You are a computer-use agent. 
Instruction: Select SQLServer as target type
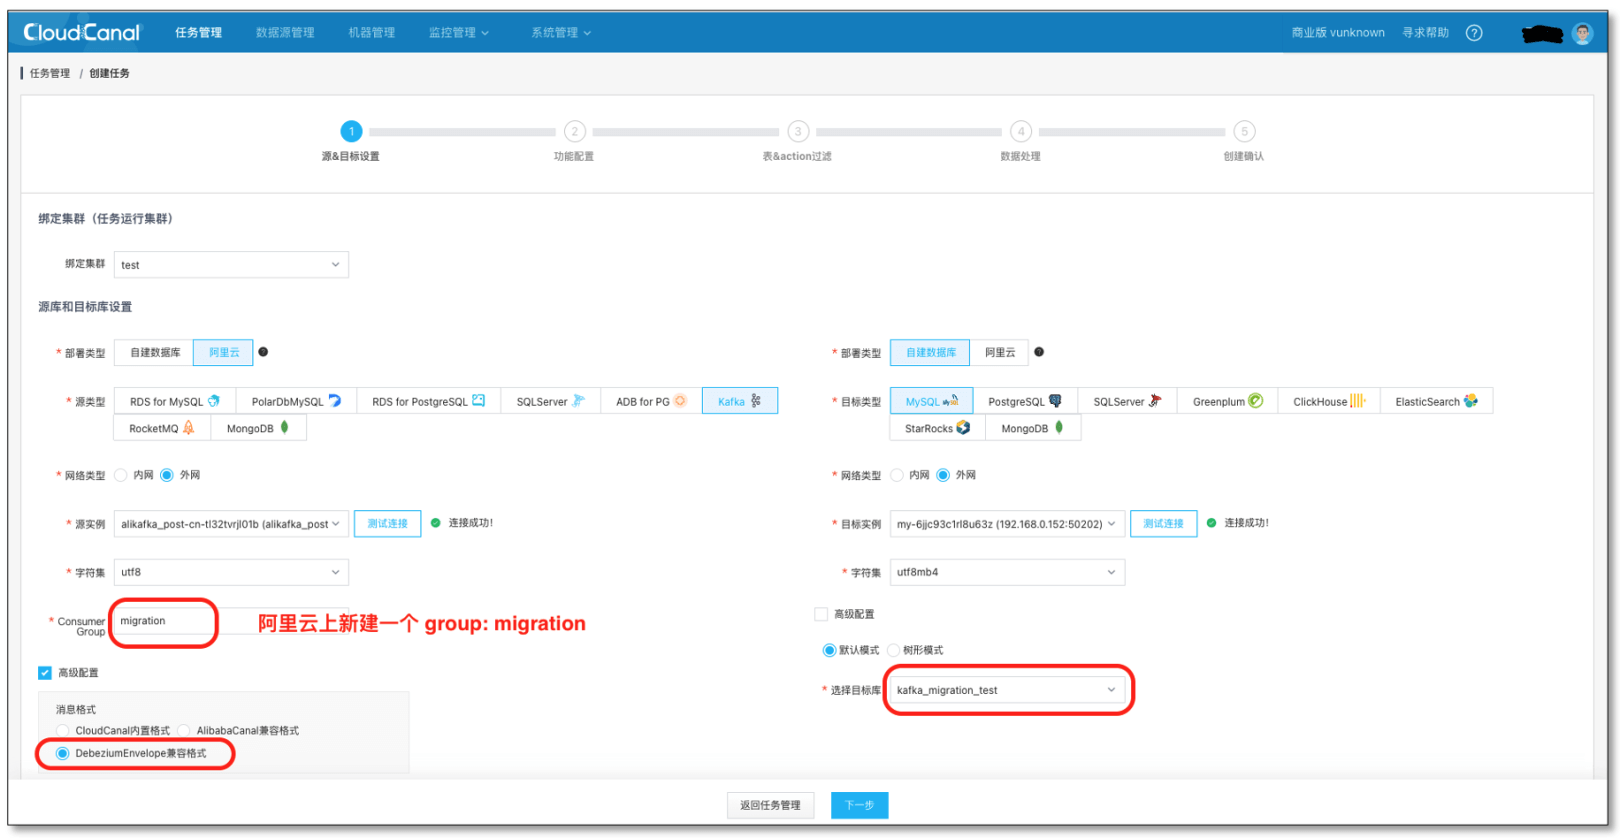click(1127, 401)
